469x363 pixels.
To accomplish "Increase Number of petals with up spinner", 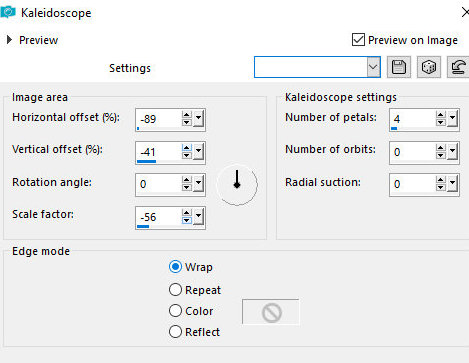I will tap(441, 115).
